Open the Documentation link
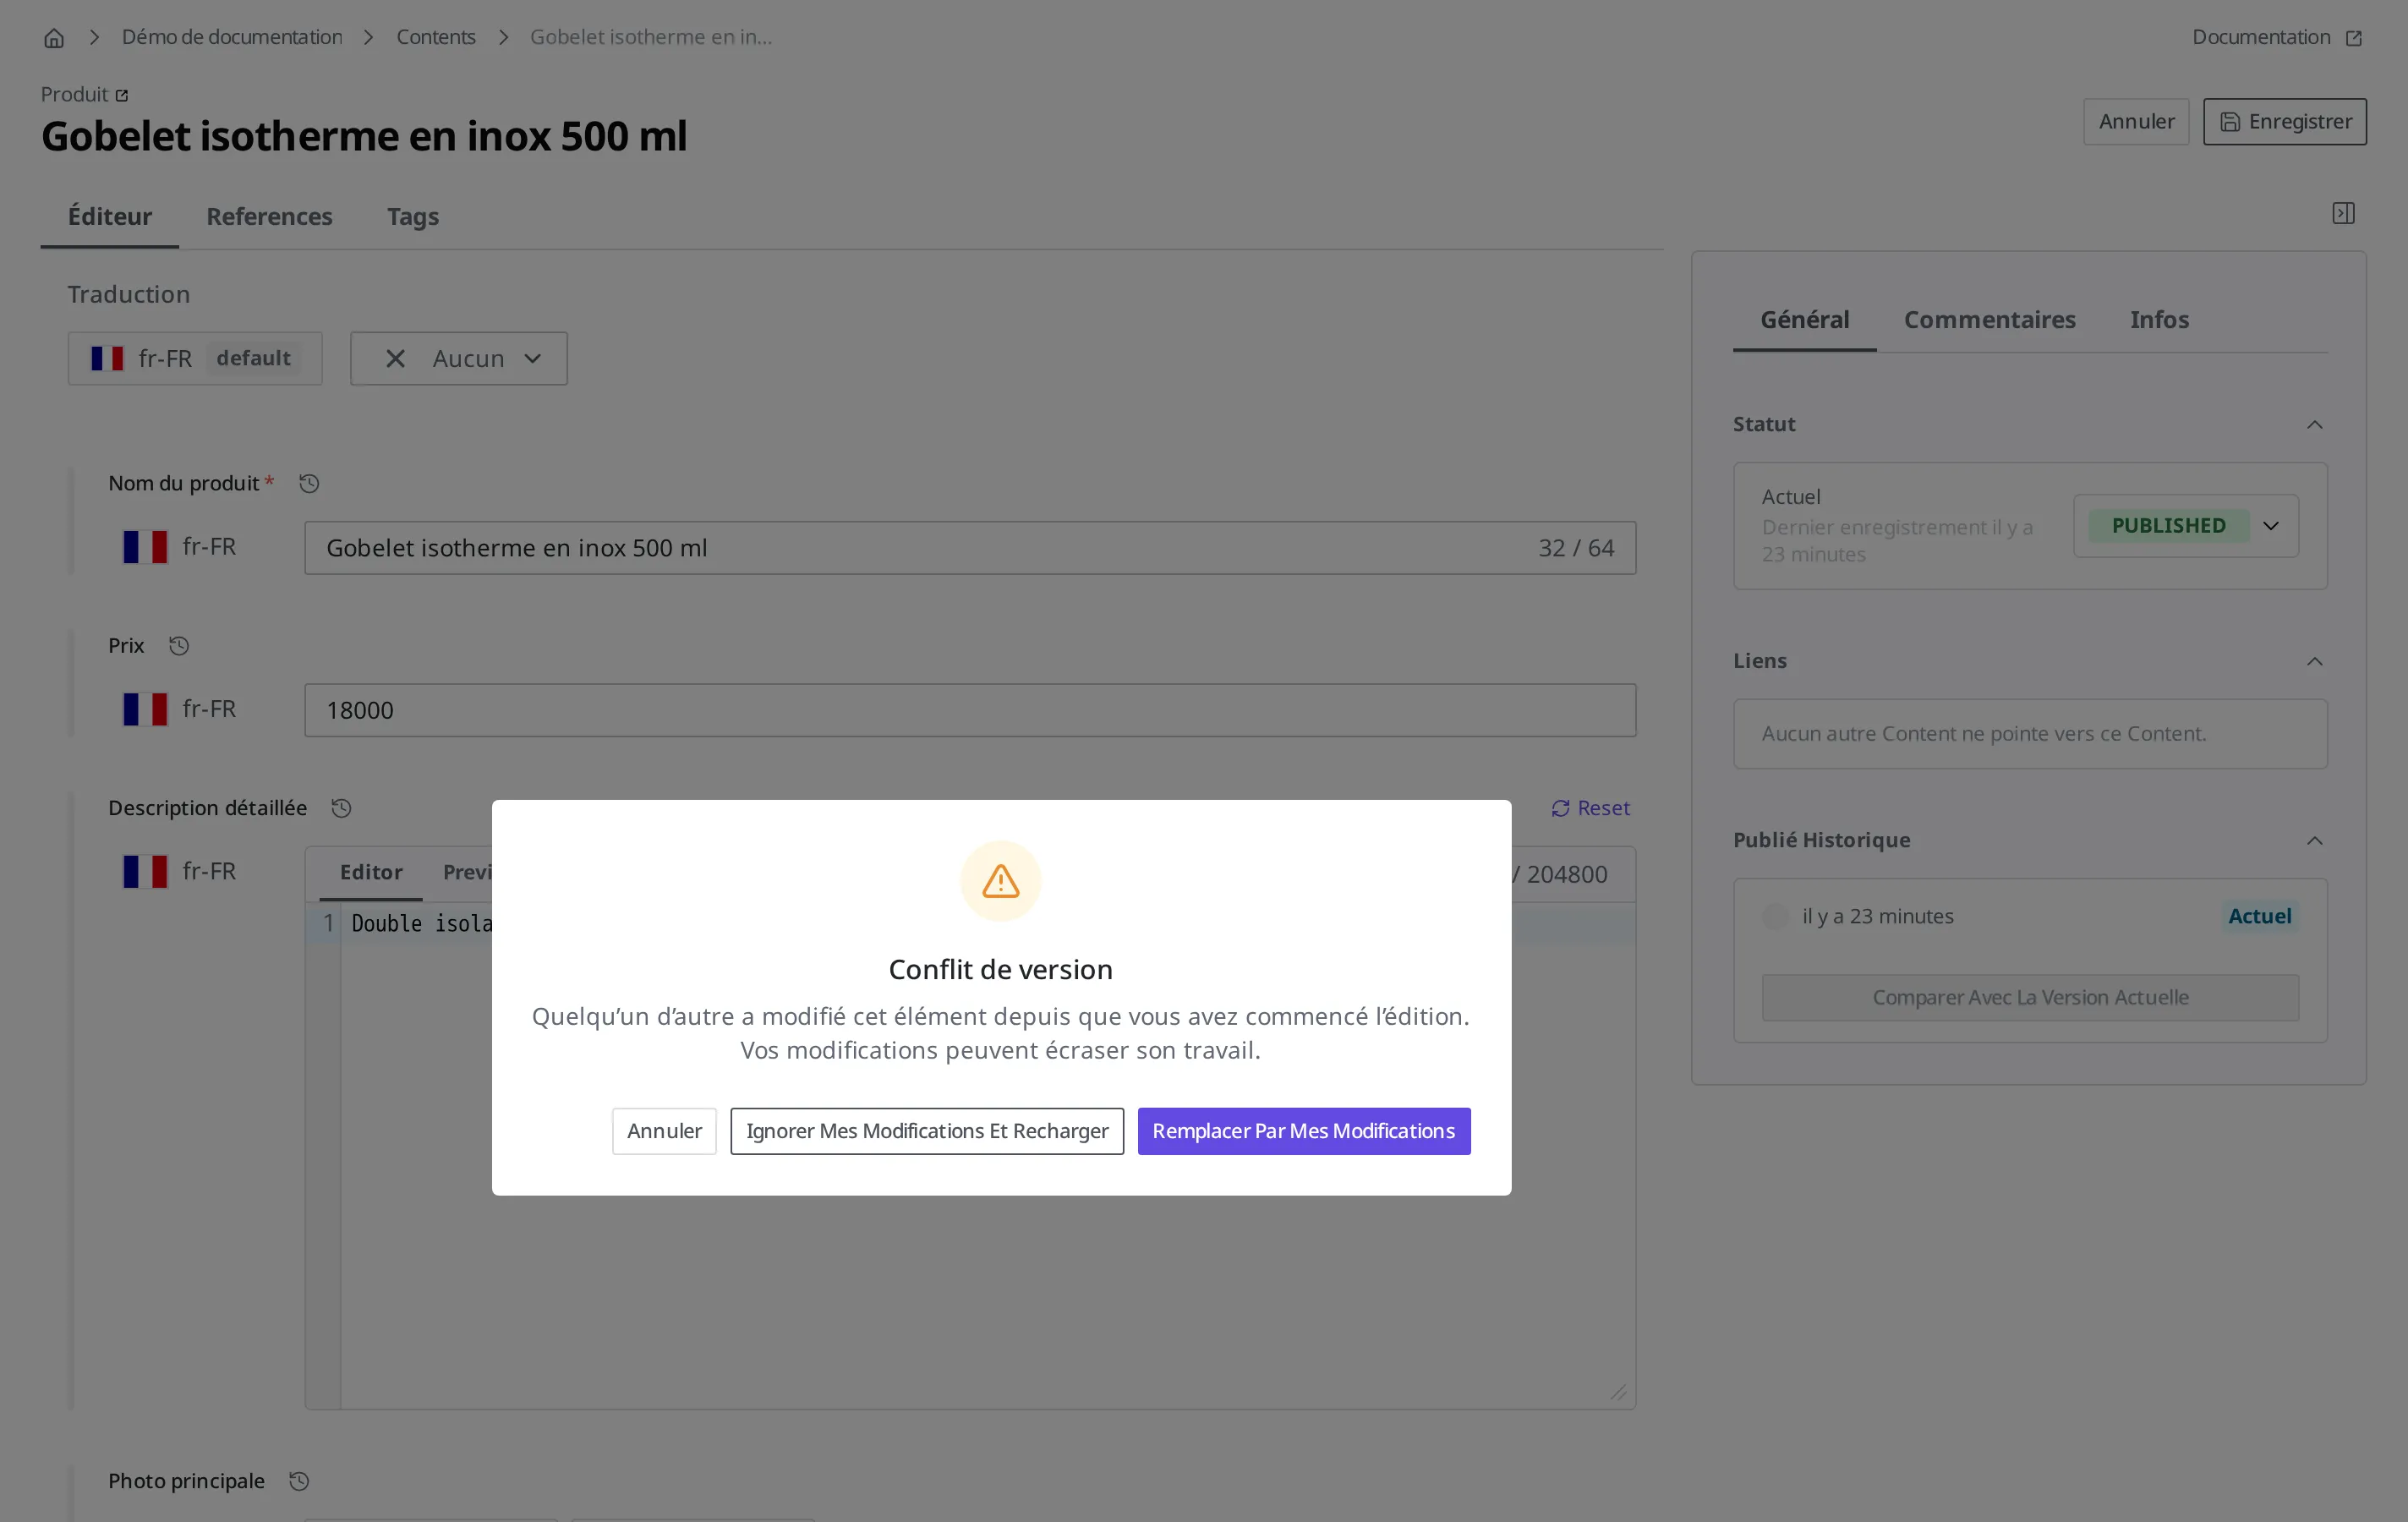This screenshot has width=2408, height=1522. point(2277,38)
